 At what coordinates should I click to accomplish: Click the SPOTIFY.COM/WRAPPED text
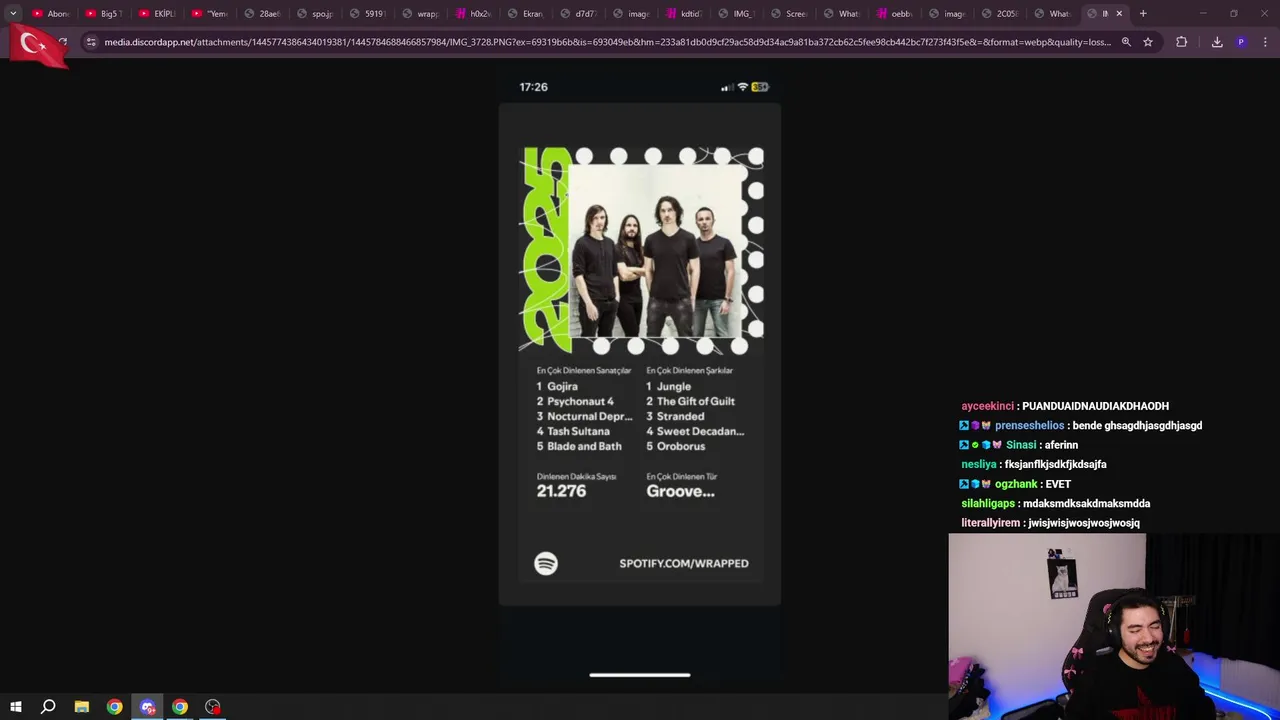(684, 563)
